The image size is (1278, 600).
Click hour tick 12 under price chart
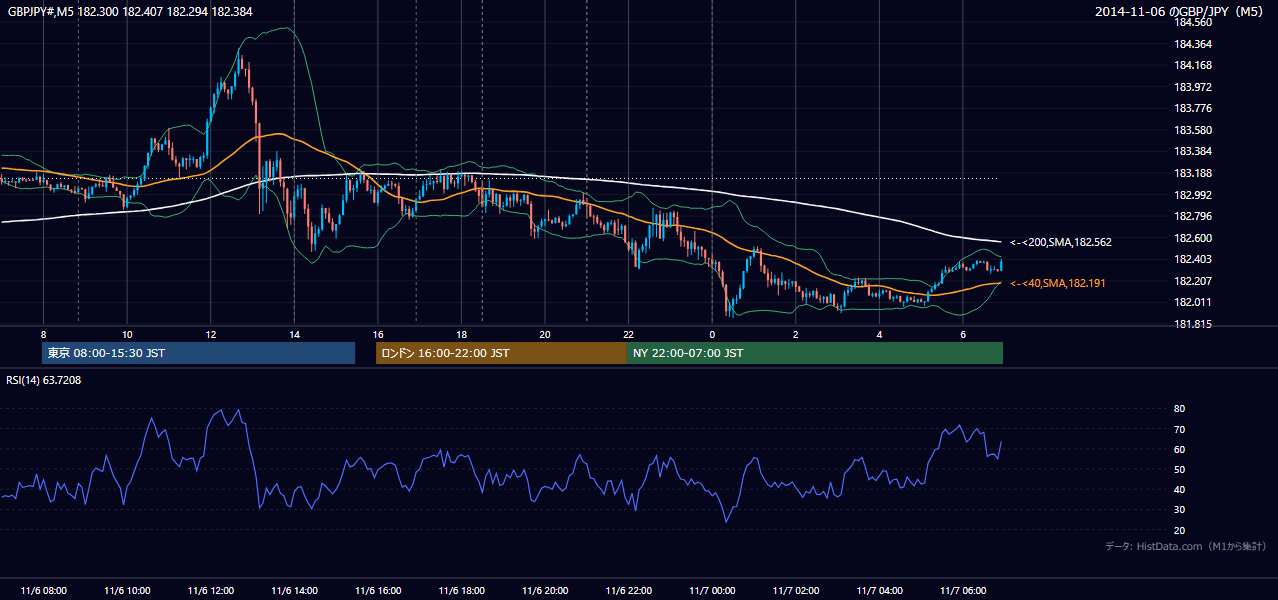210,334
